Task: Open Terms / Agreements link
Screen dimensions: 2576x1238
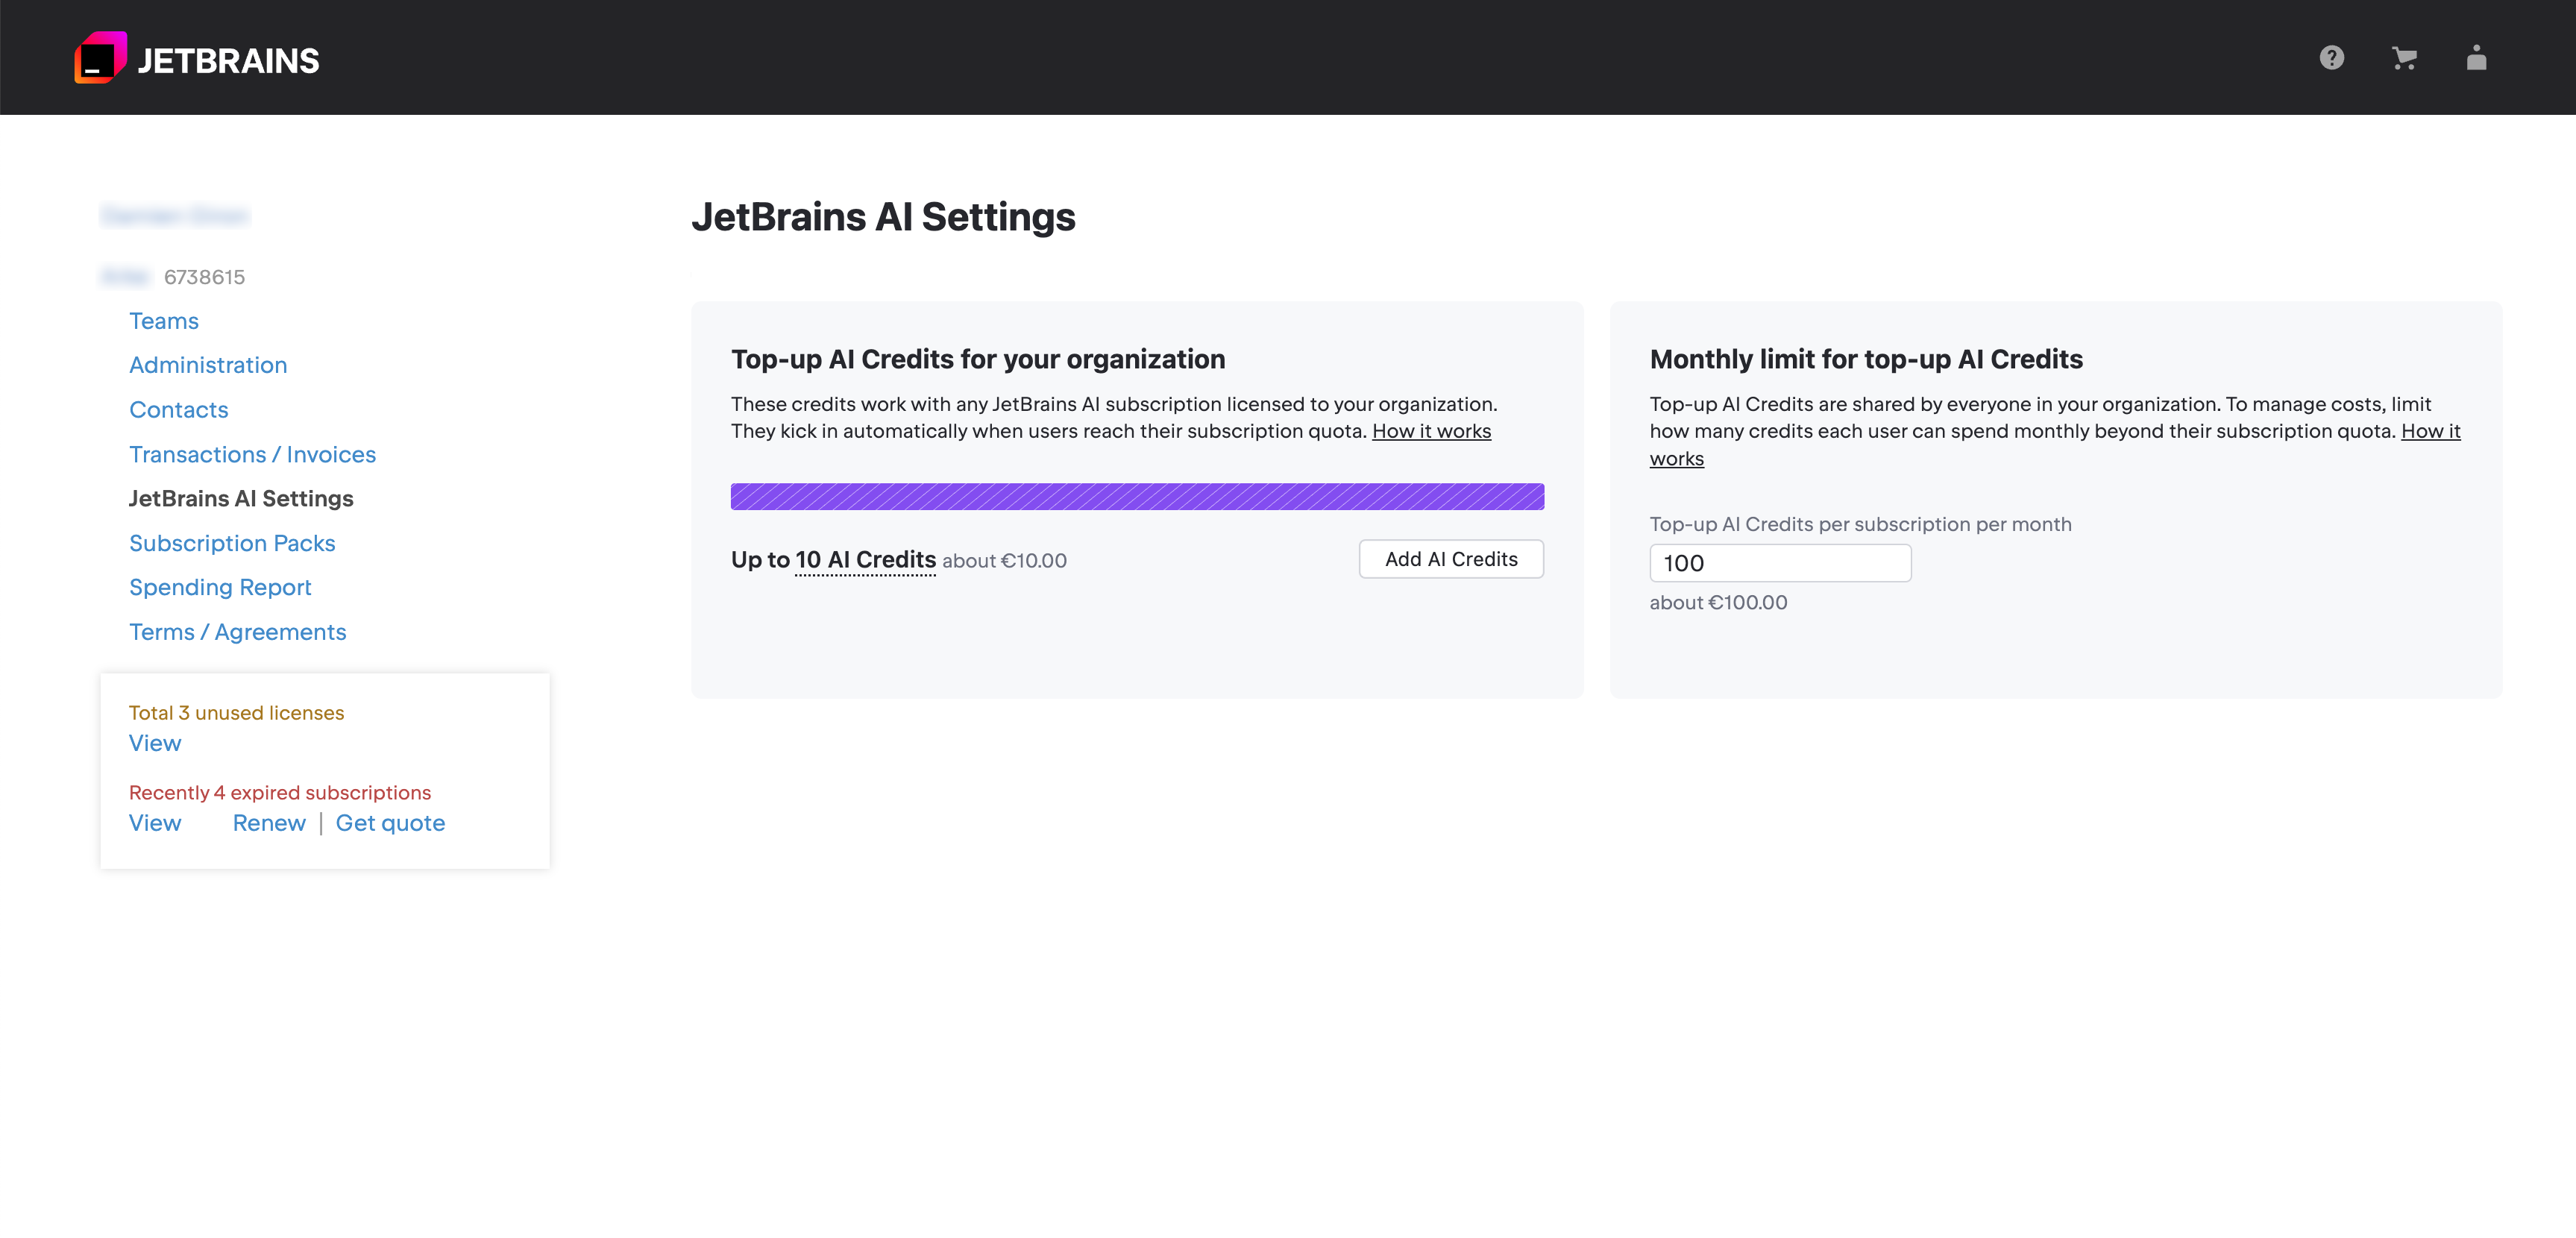Action: 237,632
